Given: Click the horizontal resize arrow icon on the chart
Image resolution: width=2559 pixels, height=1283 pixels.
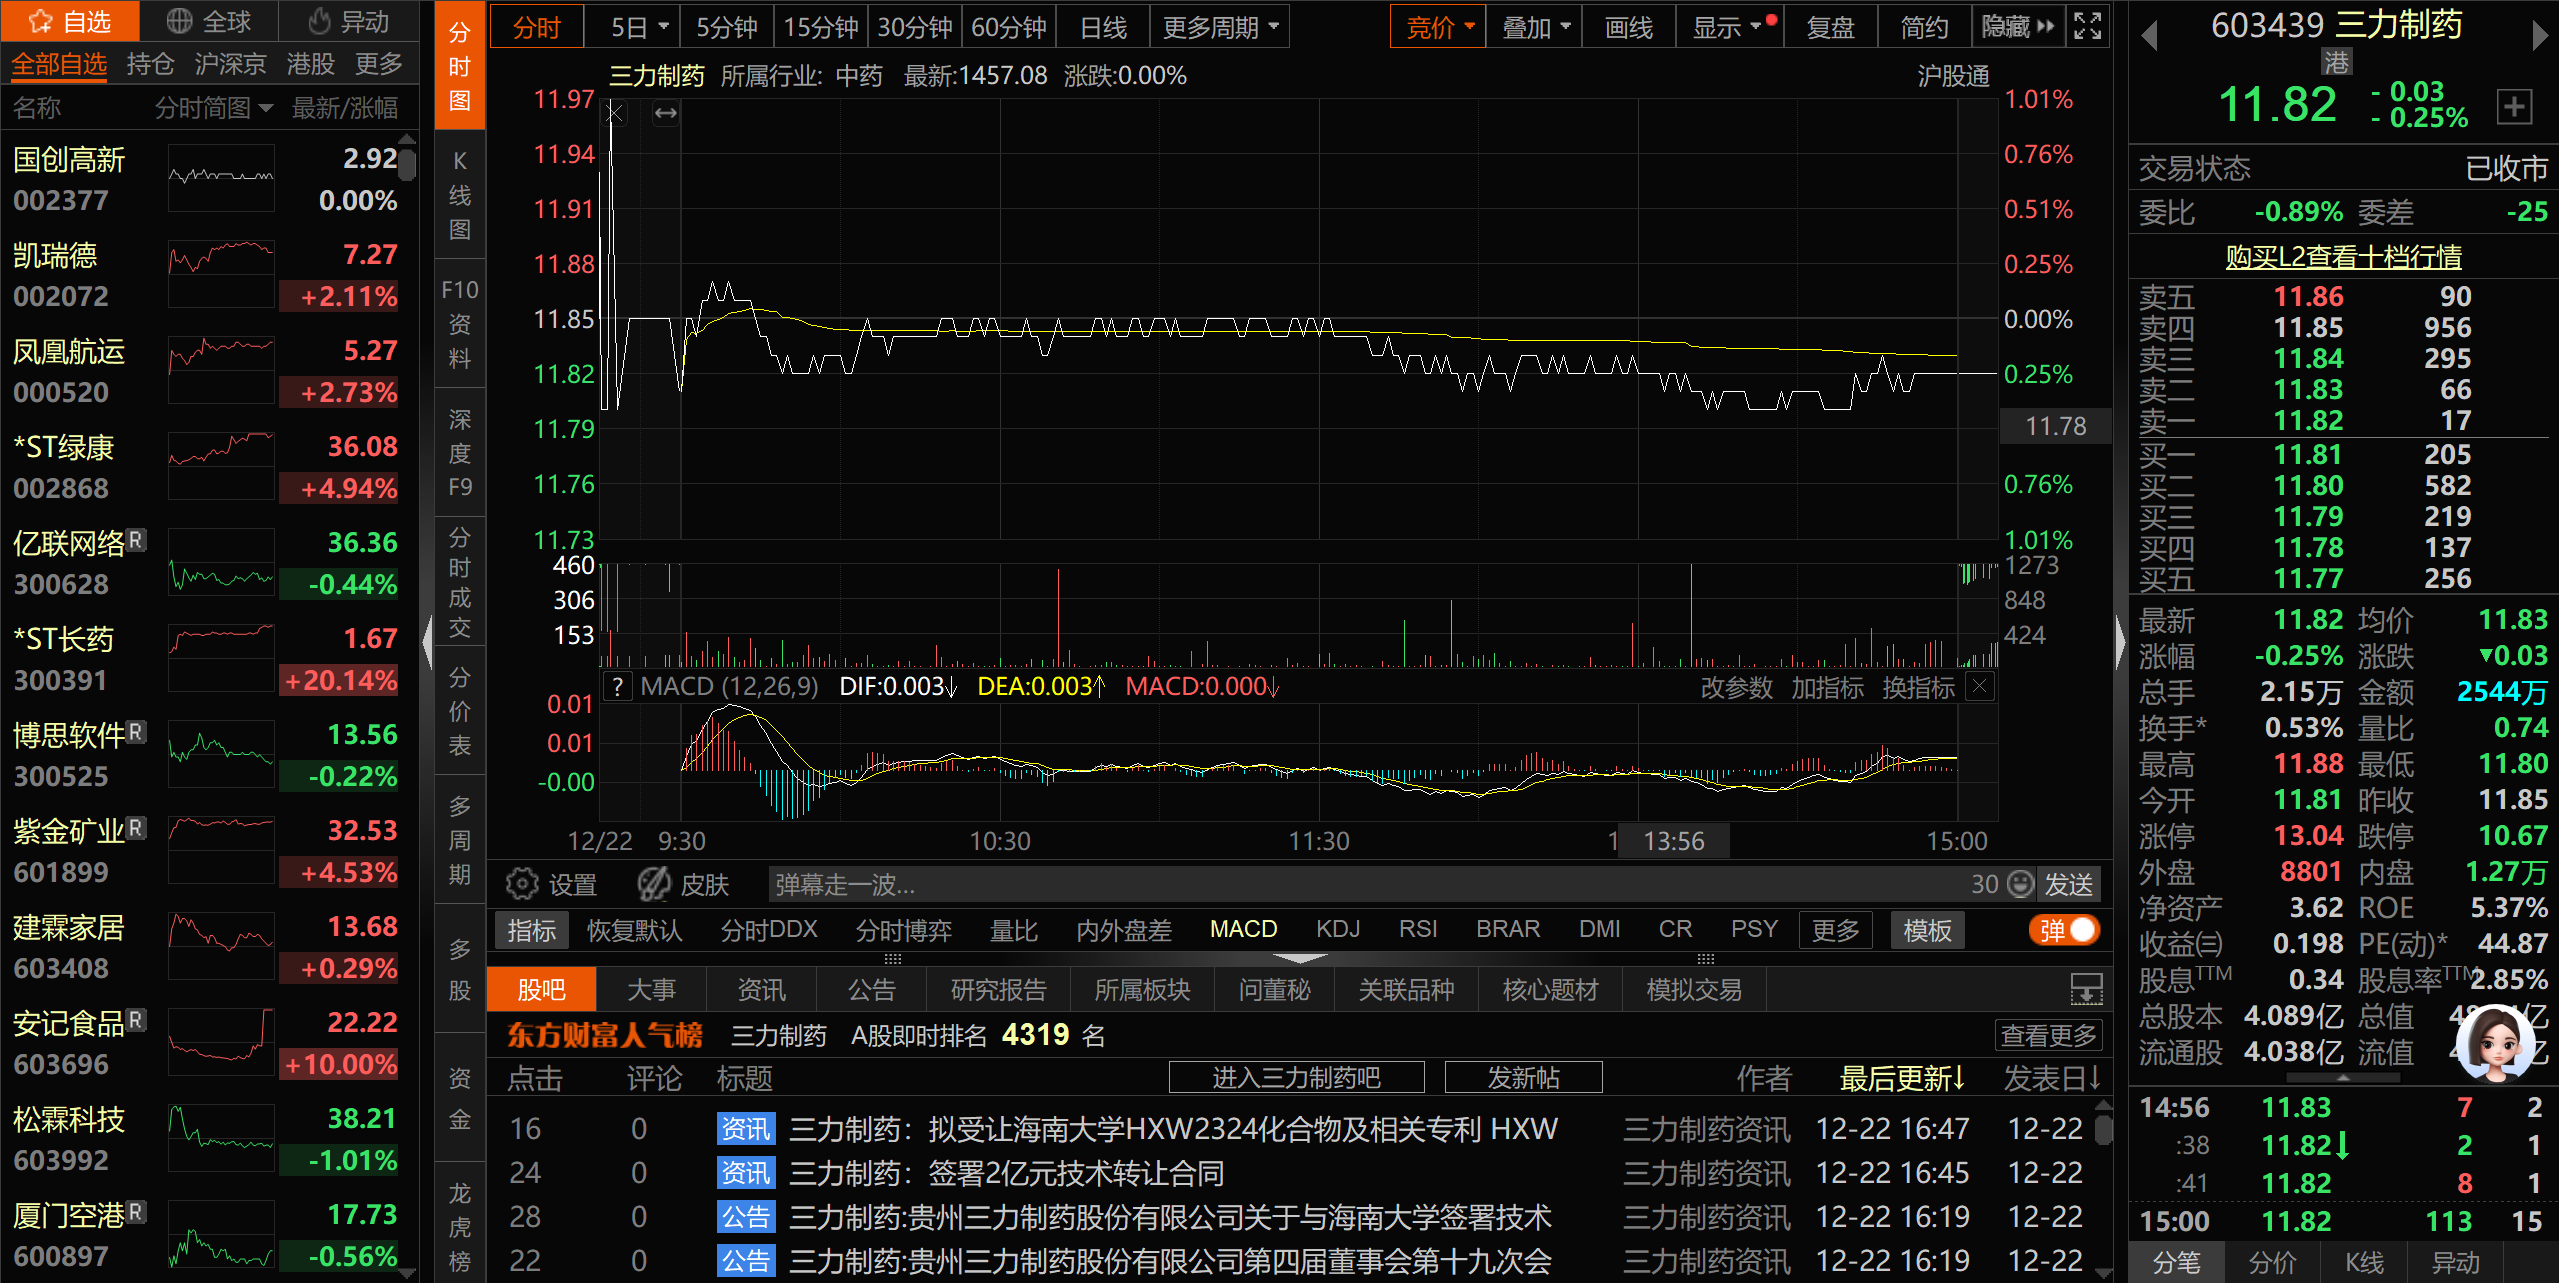Looking at the screenshot, I should [x=666, y=114].
